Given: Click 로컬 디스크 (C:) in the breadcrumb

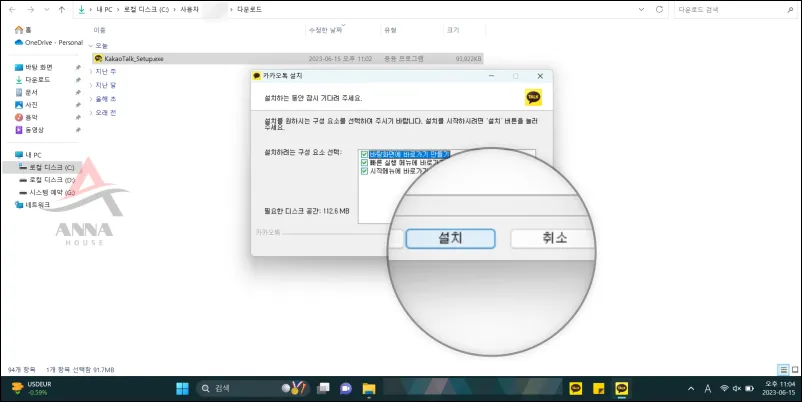Looking at the screenshot, I should click(146, 10).
